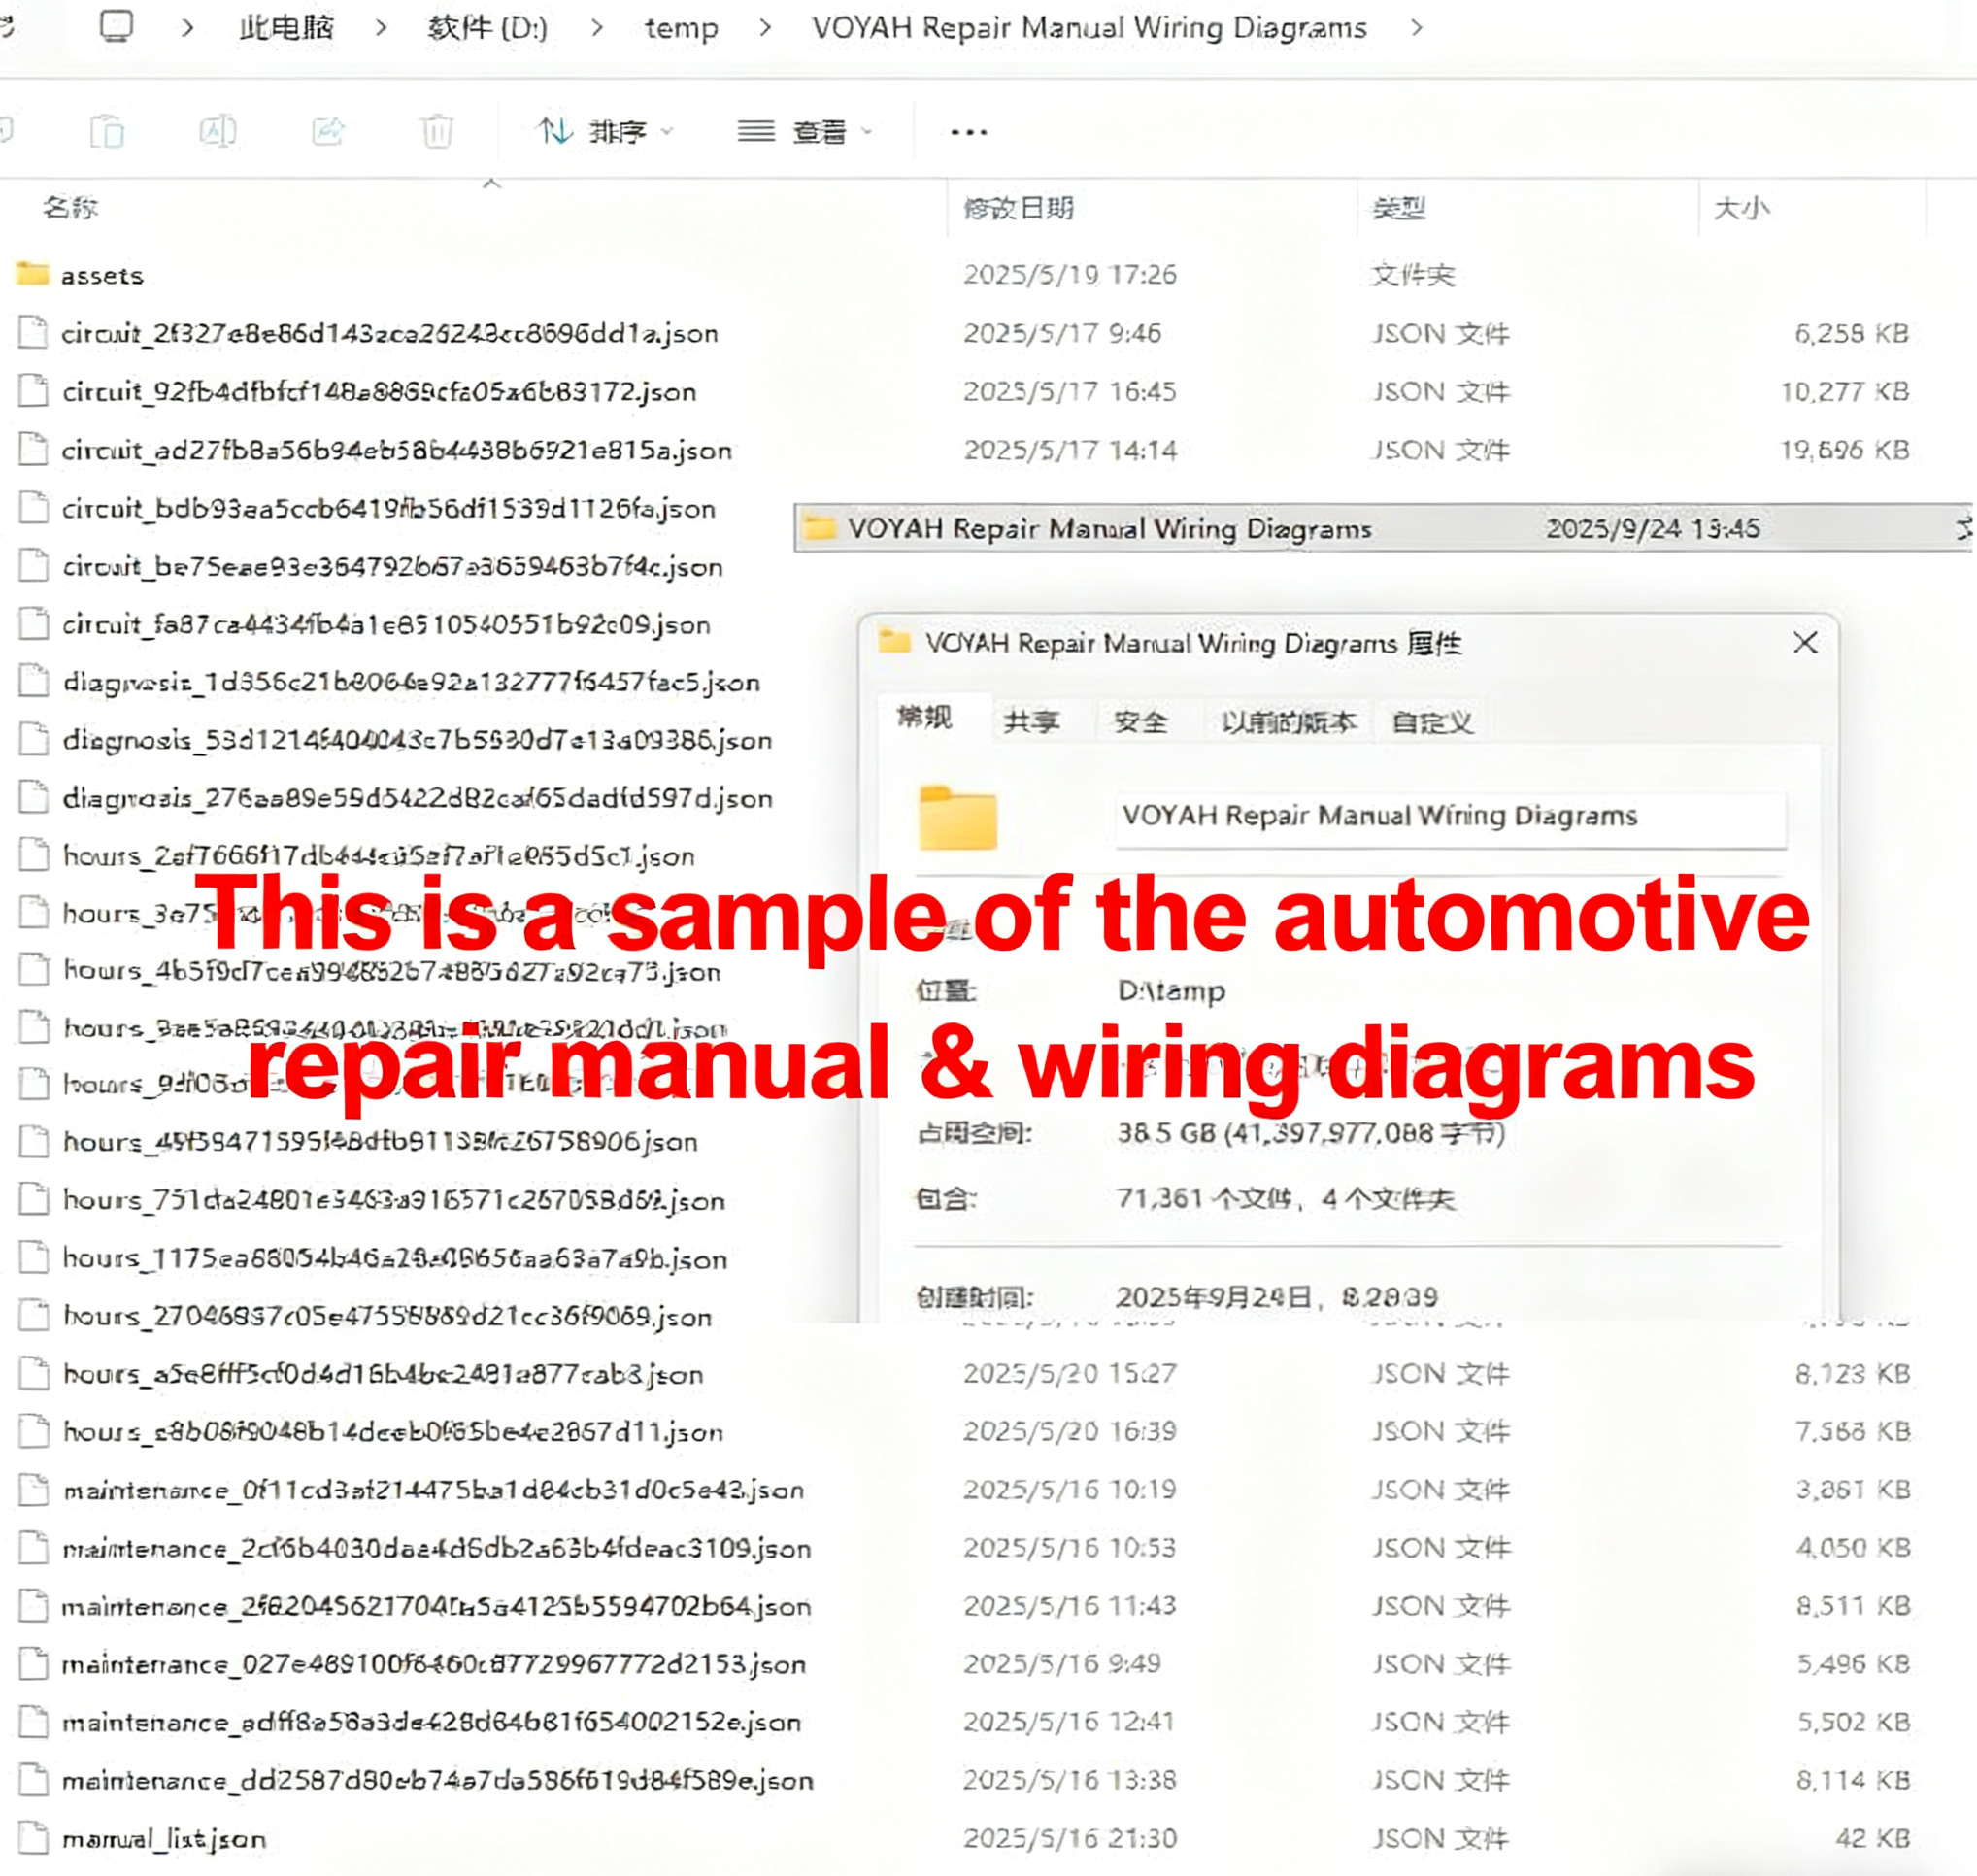
Task: Click the computer icon in address bar
Action: pos(117,27)
